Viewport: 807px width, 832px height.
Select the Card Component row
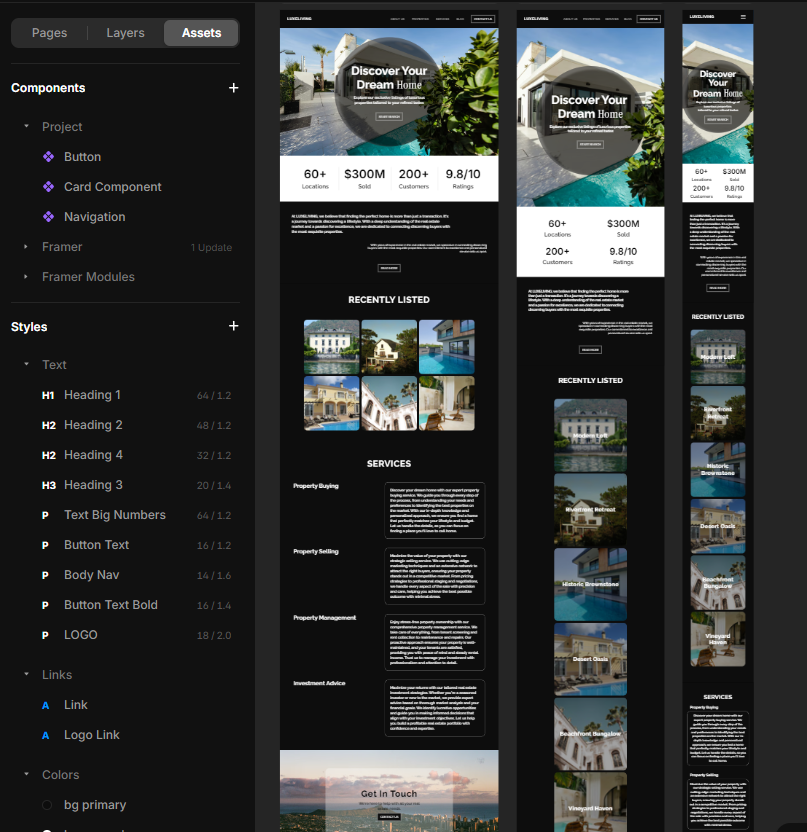pos(125,187)
